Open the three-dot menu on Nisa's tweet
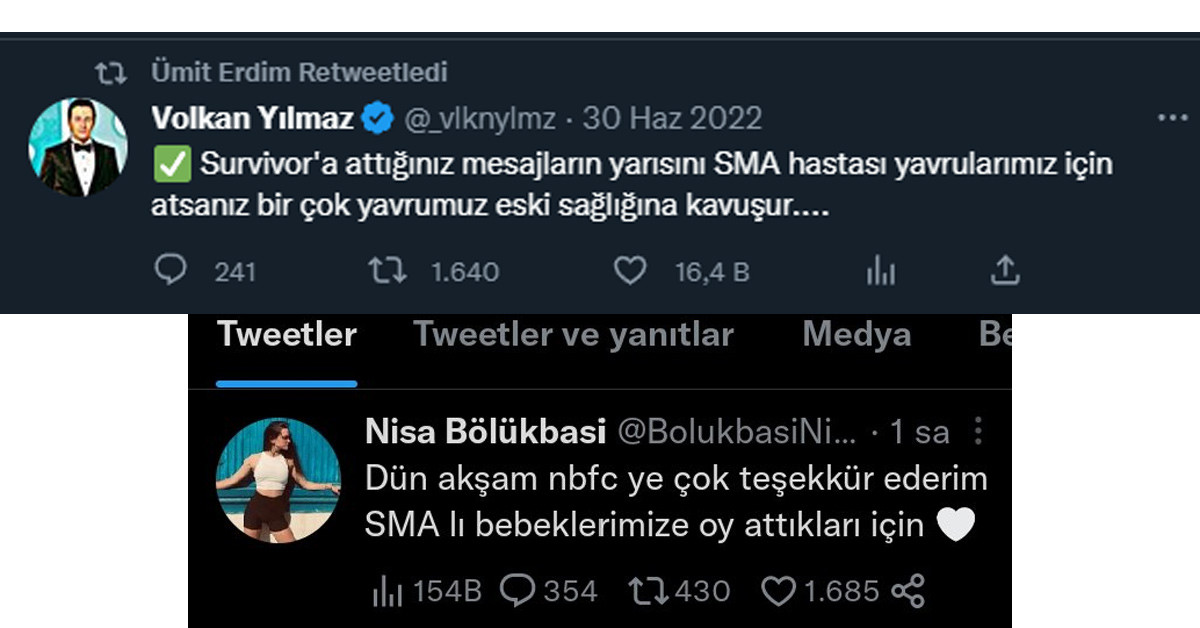The image size is (1200, 628). point(976,430)
